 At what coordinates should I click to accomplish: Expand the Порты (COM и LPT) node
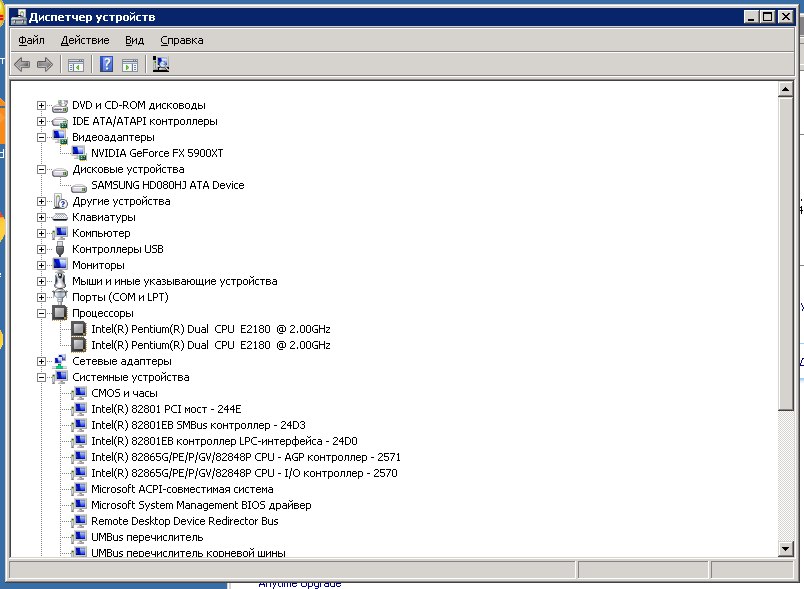(42, 297)
